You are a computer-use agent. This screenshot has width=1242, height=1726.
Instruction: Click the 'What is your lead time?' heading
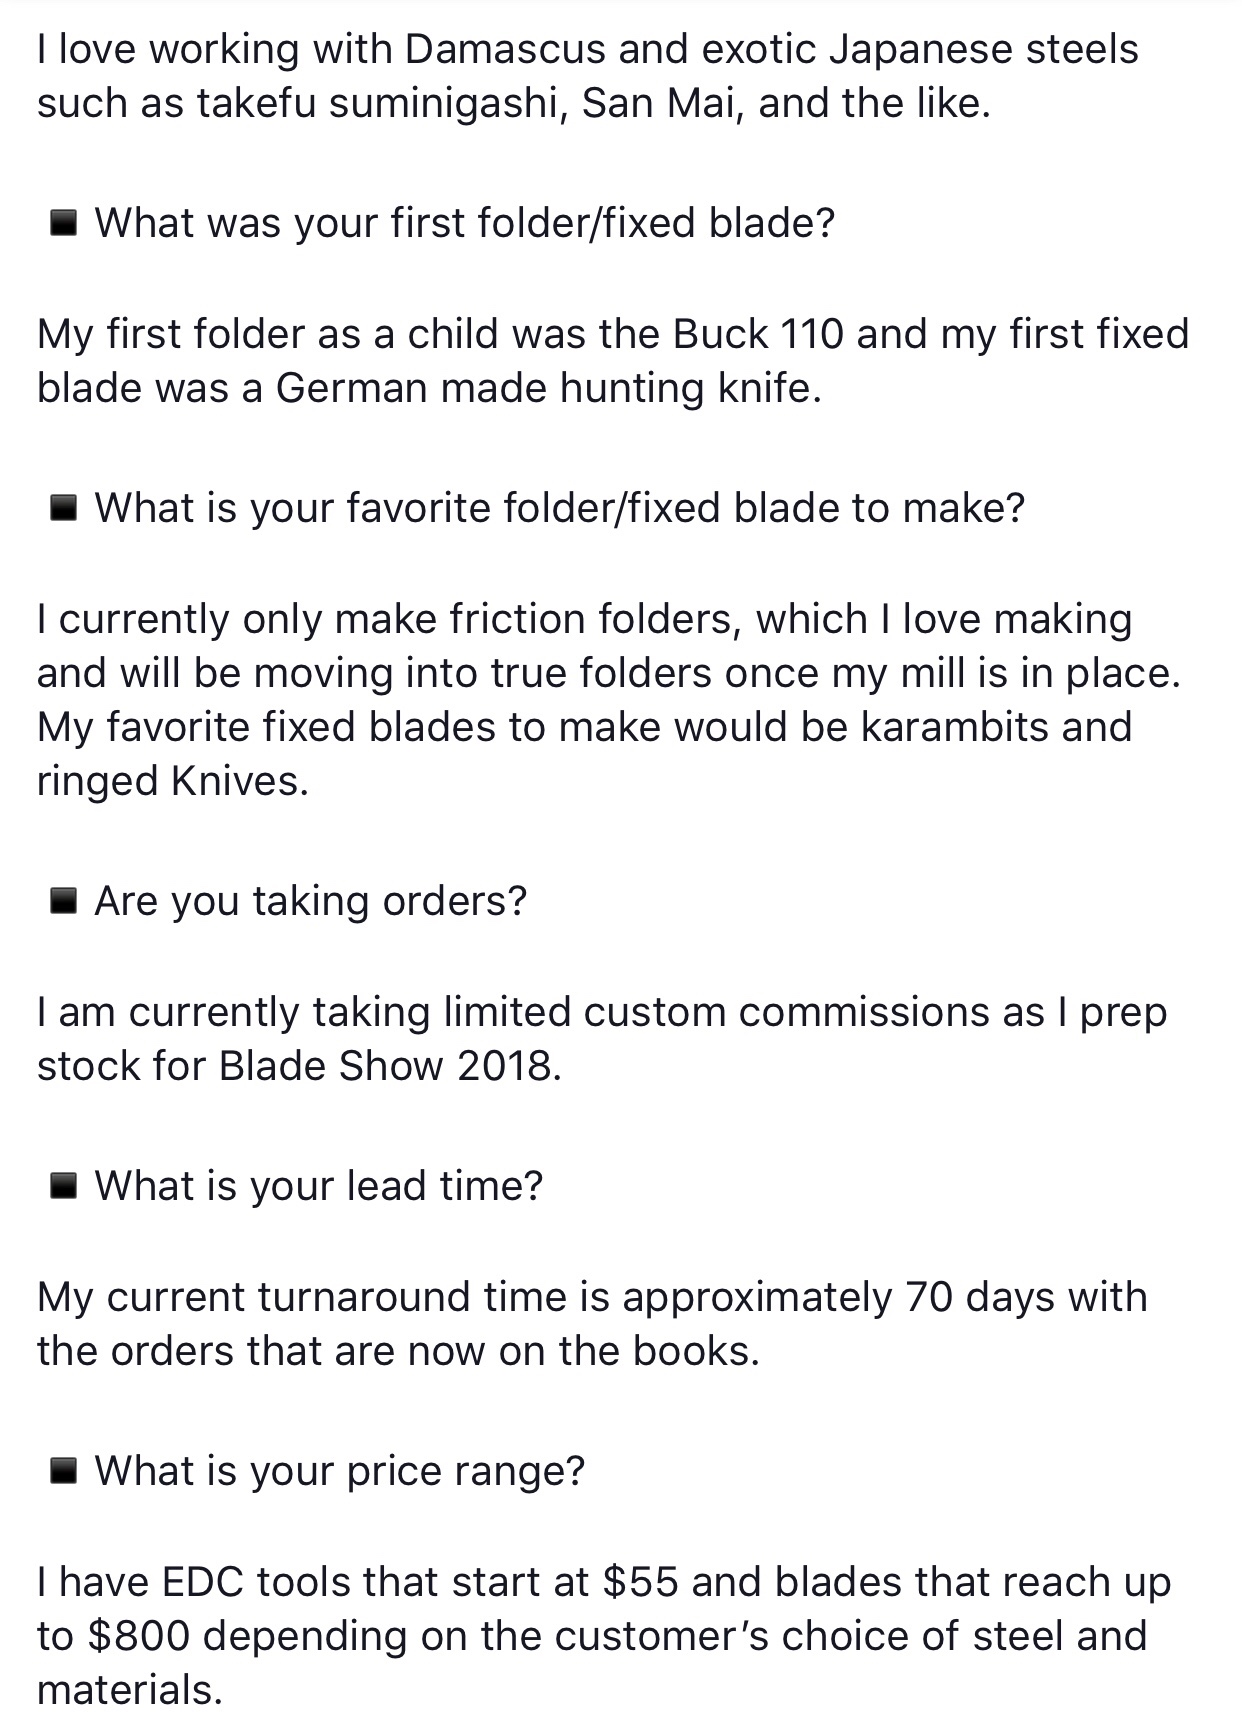(318, 1185)
